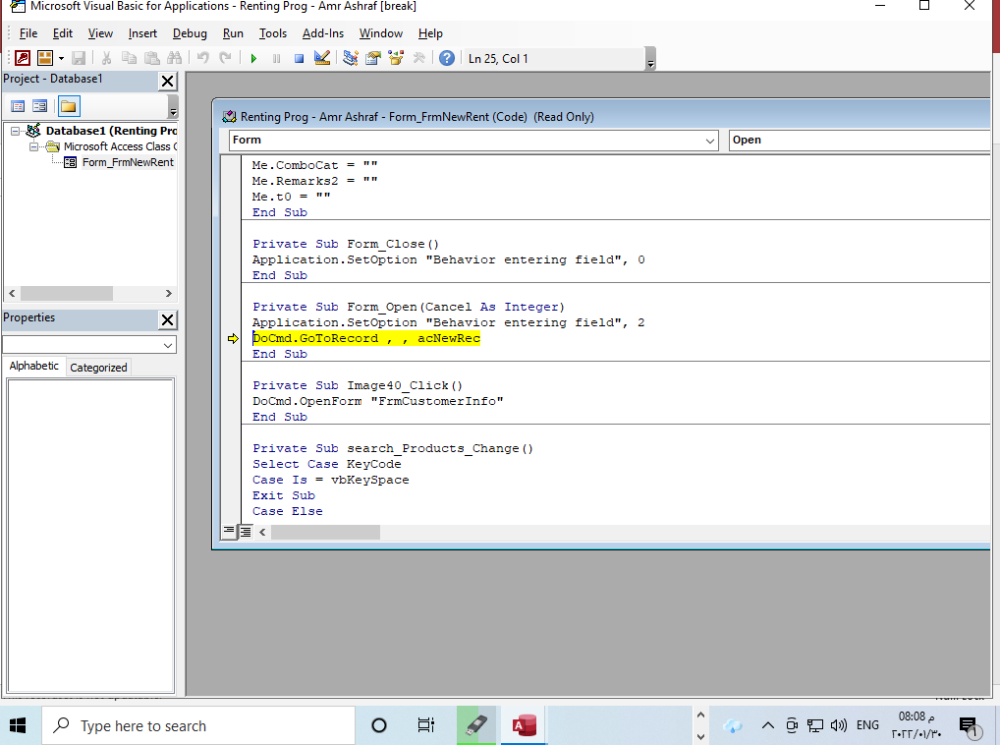Toggle Design Mode icon

322,58
